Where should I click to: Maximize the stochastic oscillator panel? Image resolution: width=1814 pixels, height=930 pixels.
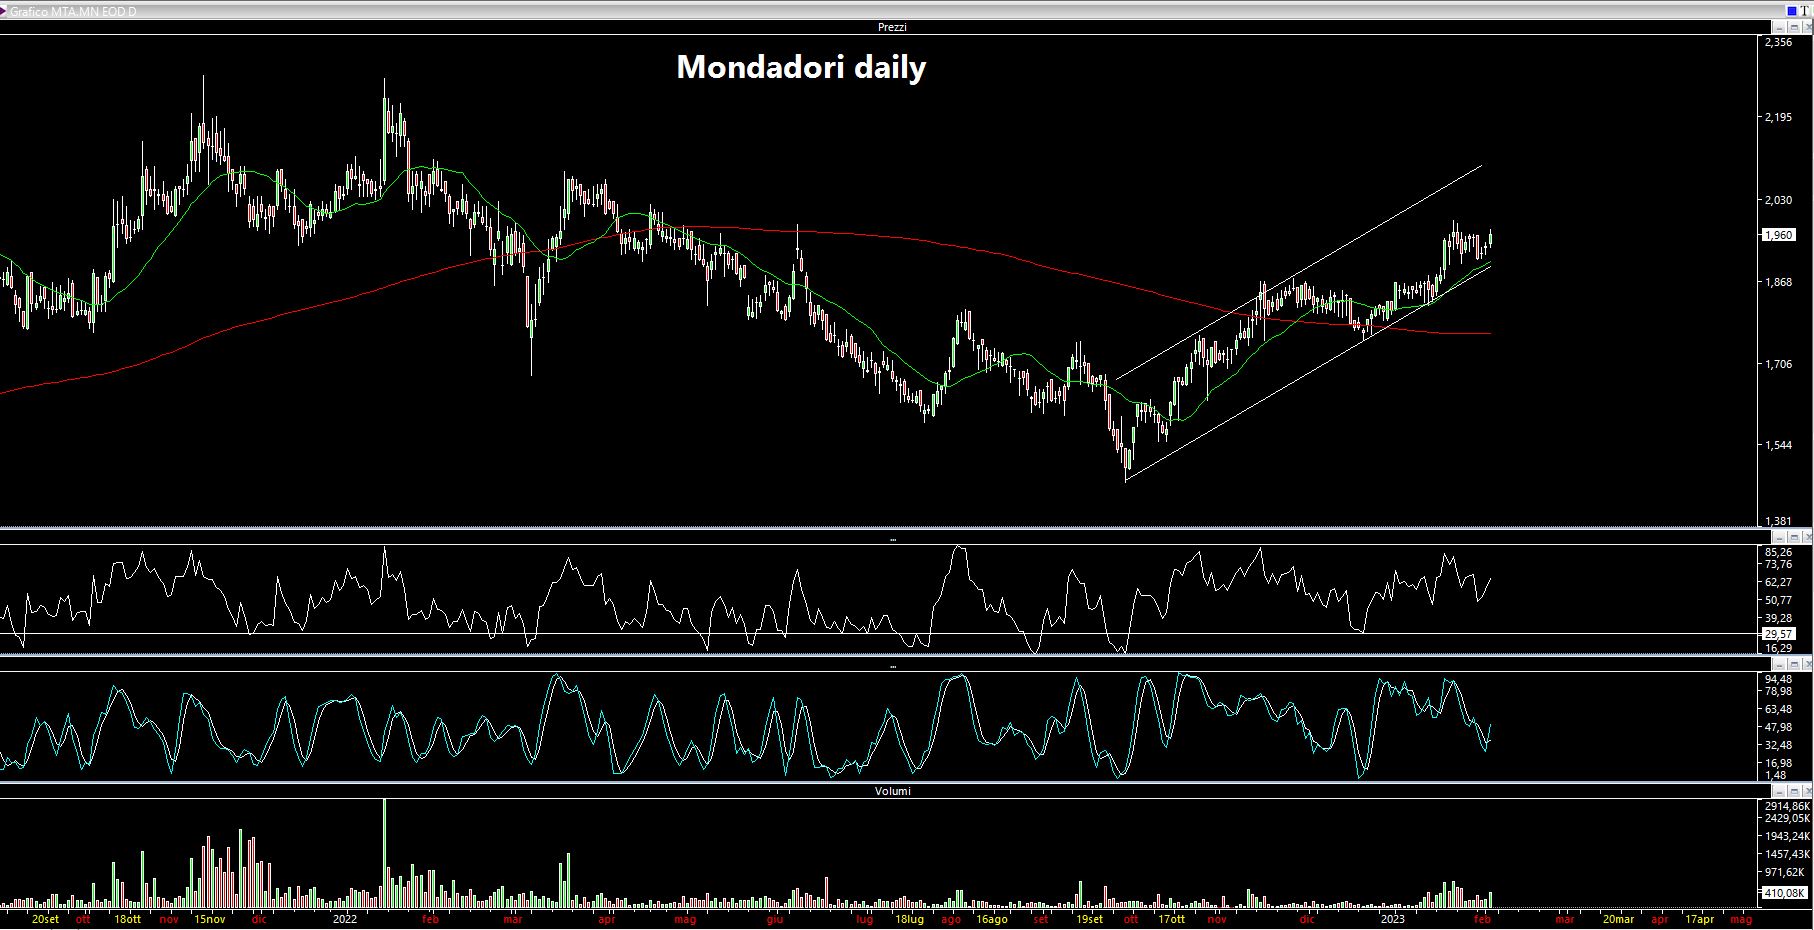[1794, 664]
